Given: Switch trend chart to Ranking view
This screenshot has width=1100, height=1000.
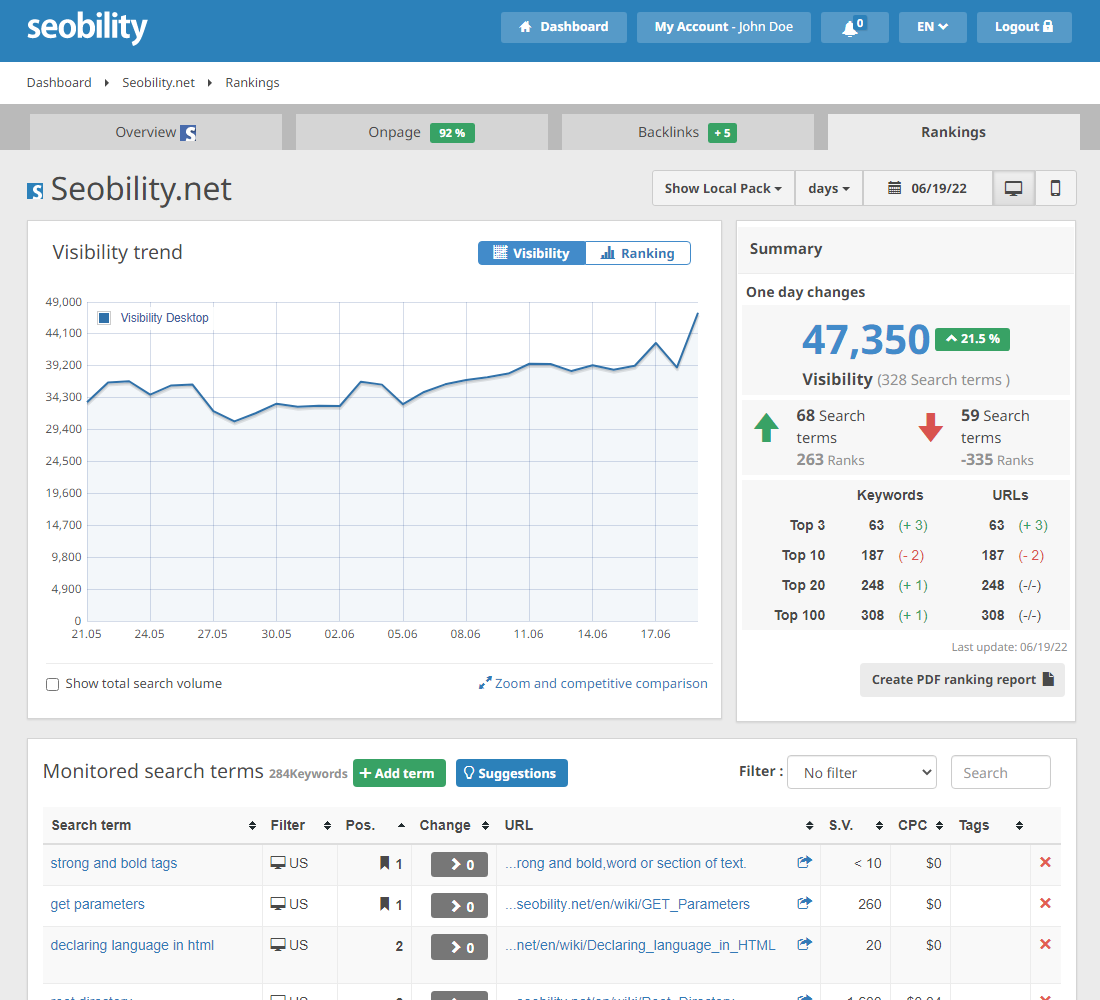Looking at the screenshot, I should (x=637, y=253).
